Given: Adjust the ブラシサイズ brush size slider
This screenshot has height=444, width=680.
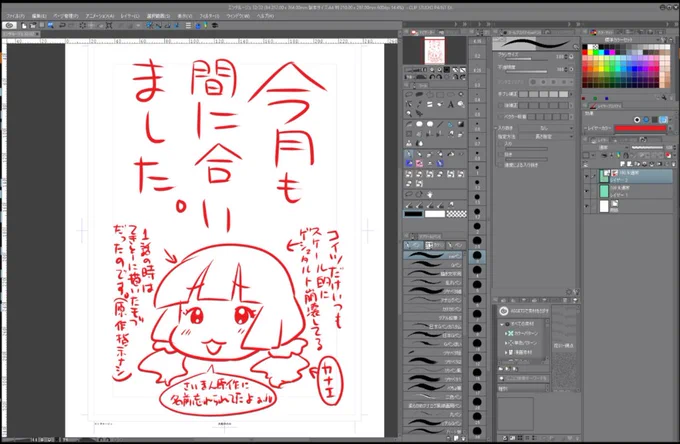Looking at the screenshot, I should tap(527, 57).
